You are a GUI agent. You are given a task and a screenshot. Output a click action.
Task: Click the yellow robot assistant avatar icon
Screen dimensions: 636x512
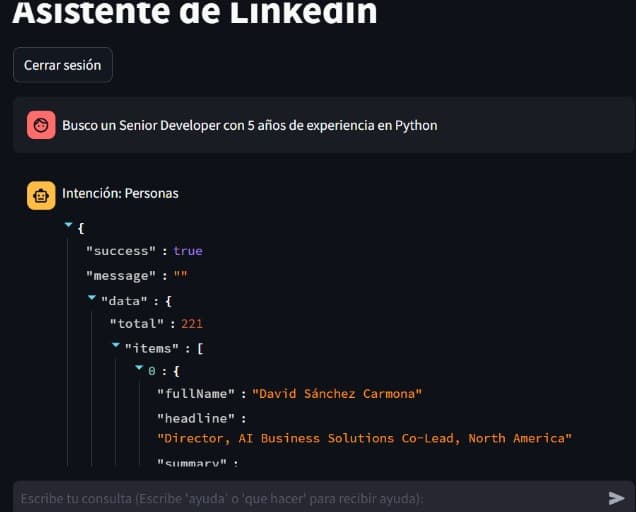[41, 196]
